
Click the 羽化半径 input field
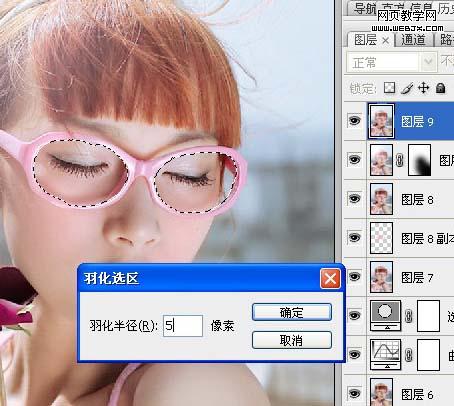[x=183, y=326]
